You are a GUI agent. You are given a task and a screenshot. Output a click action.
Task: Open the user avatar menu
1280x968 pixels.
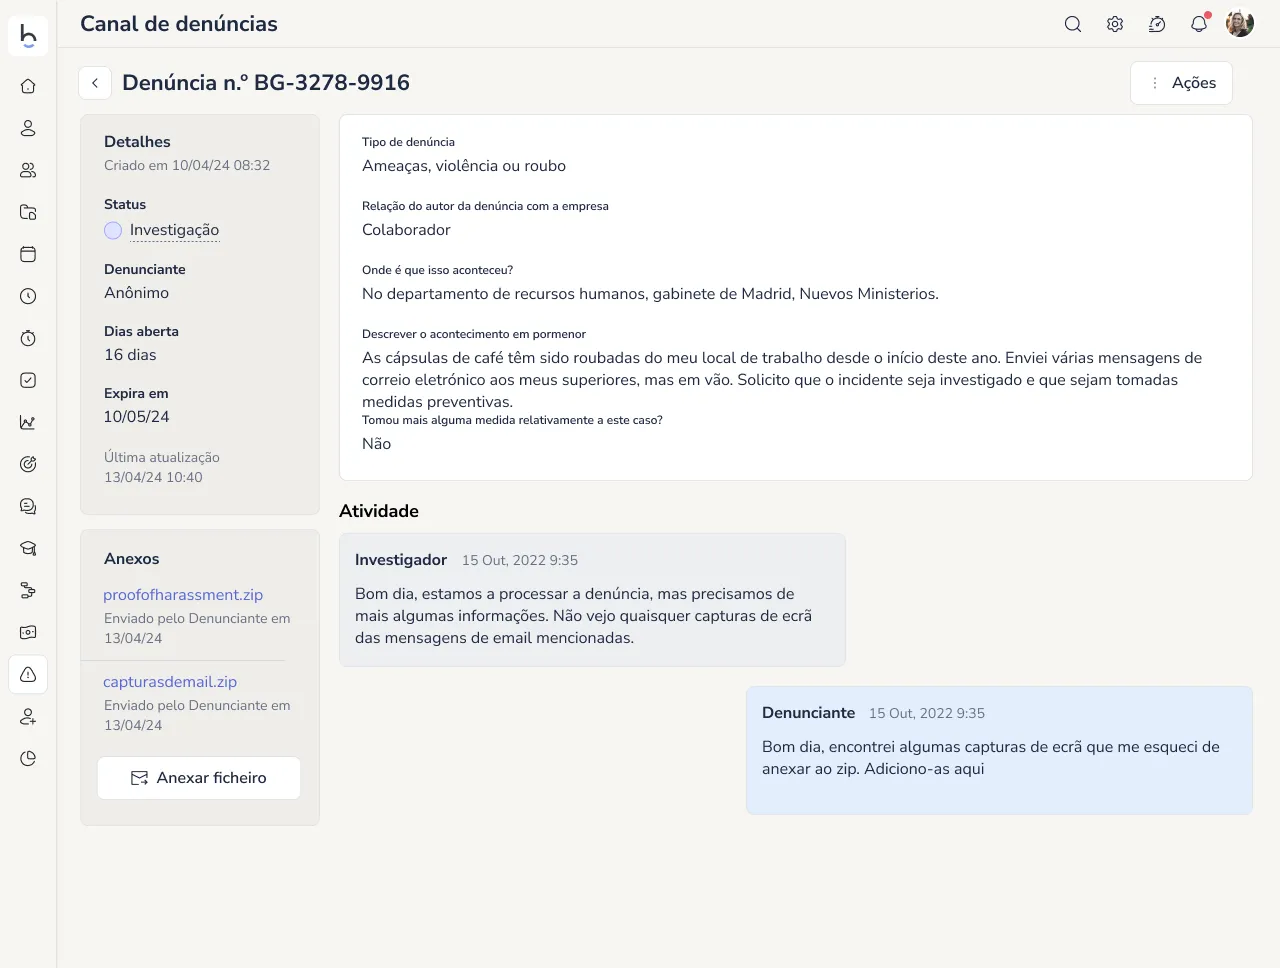click(1240, 24)
